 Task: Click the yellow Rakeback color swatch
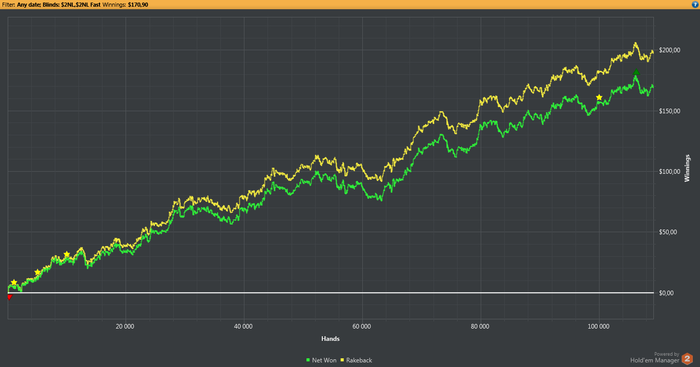click(342, 360)
